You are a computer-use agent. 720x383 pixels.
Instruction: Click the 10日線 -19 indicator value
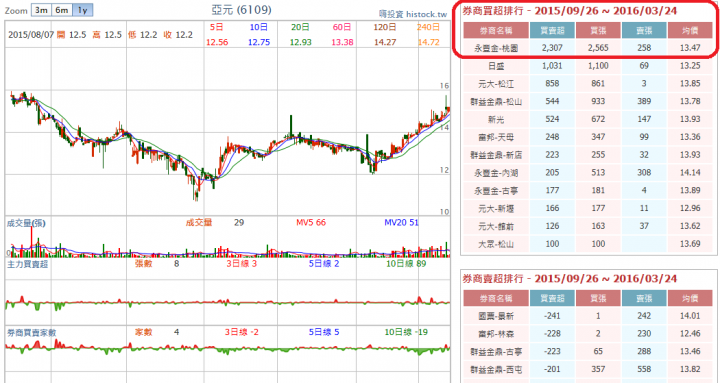click(x=406, y=332)
